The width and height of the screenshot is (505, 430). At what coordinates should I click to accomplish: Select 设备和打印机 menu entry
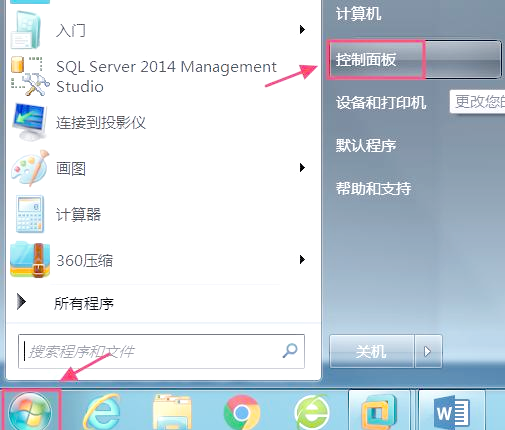tap(381, 102)
